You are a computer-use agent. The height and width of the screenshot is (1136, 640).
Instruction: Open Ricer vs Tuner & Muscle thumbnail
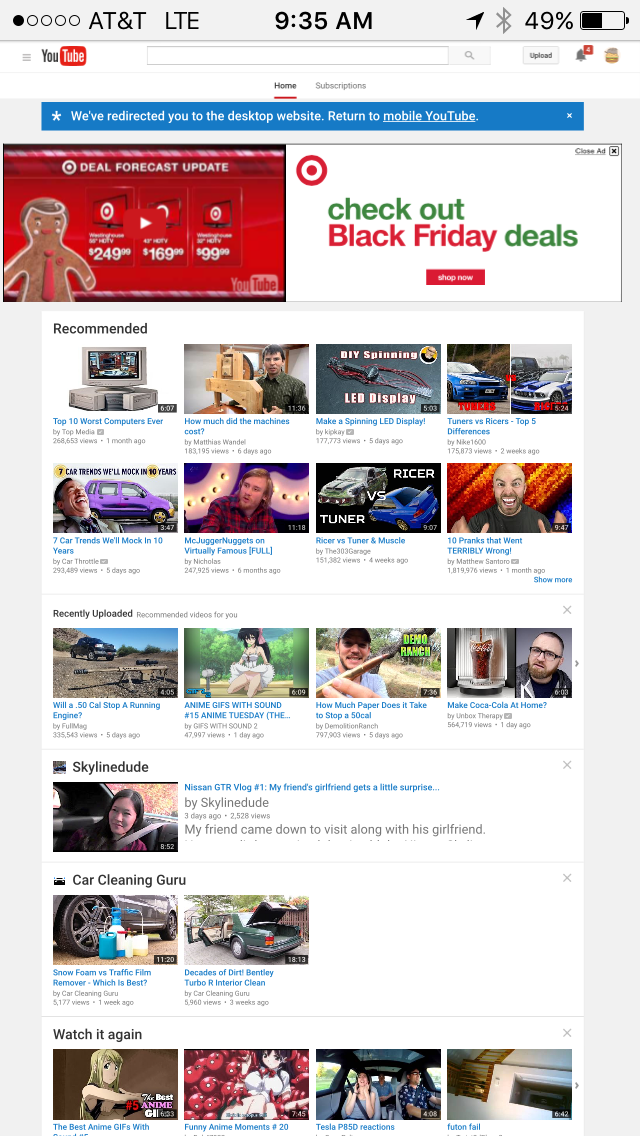tap(378, 498)
